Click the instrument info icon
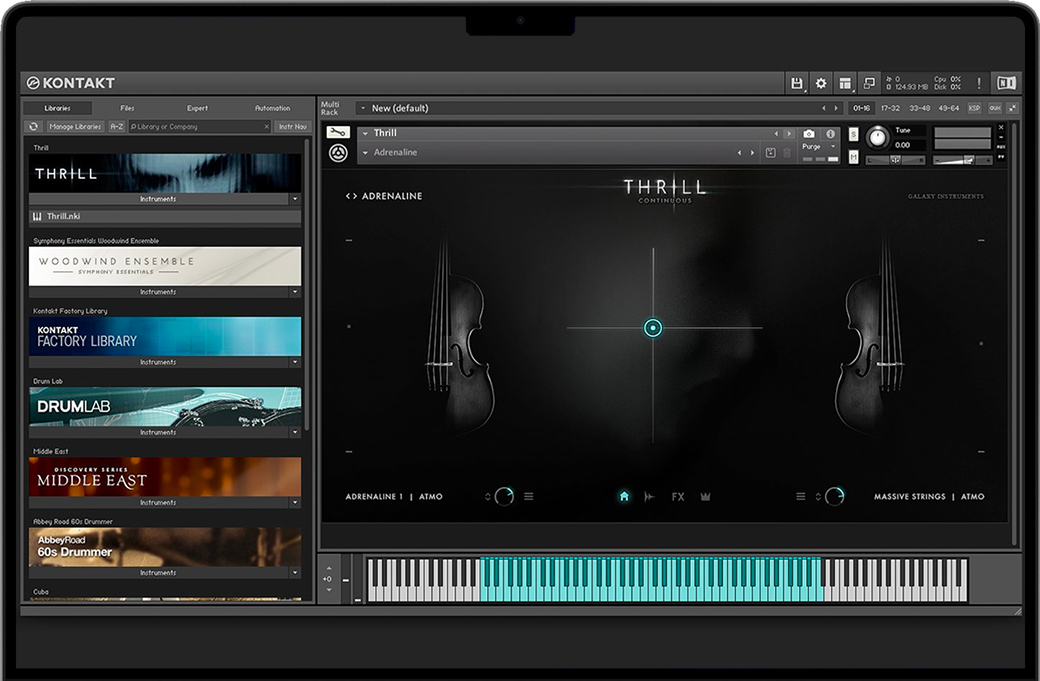 click(830, 133)
